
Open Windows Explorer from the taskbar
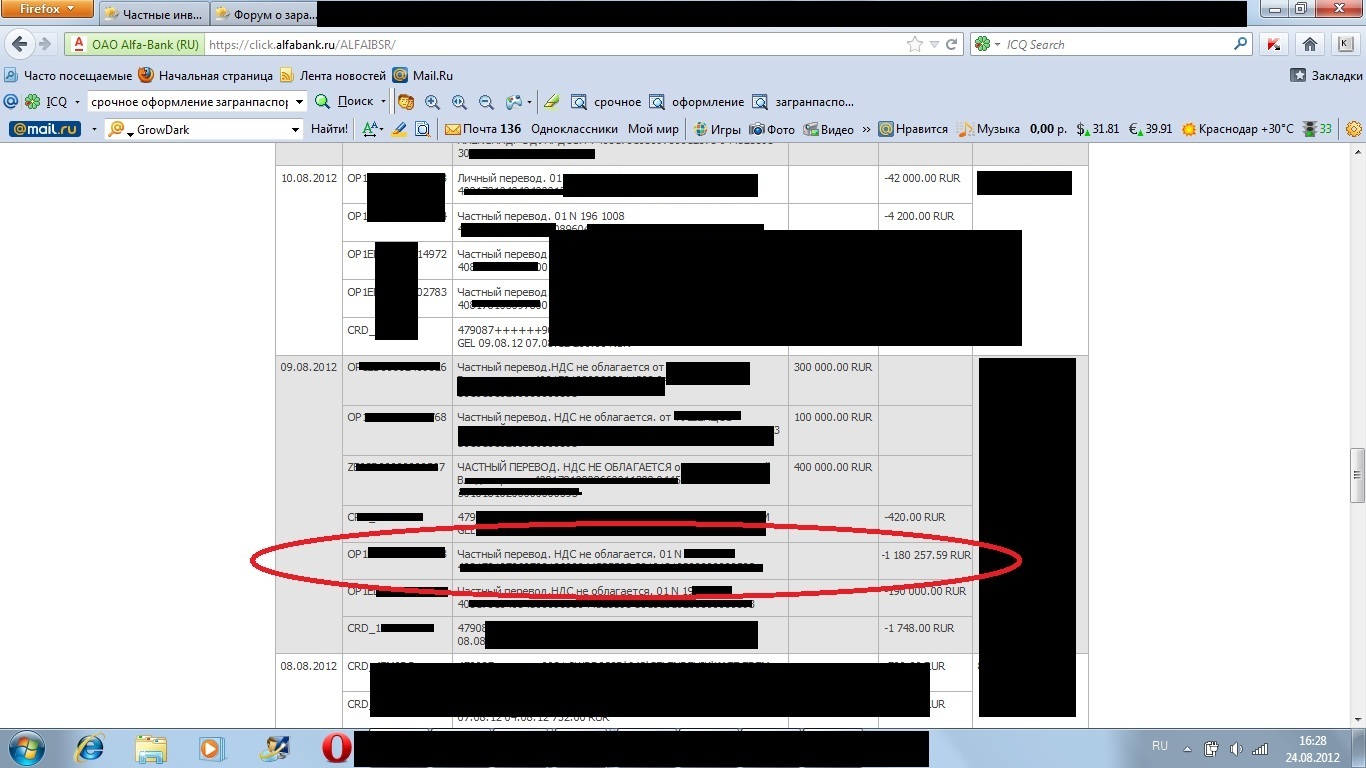151,748
